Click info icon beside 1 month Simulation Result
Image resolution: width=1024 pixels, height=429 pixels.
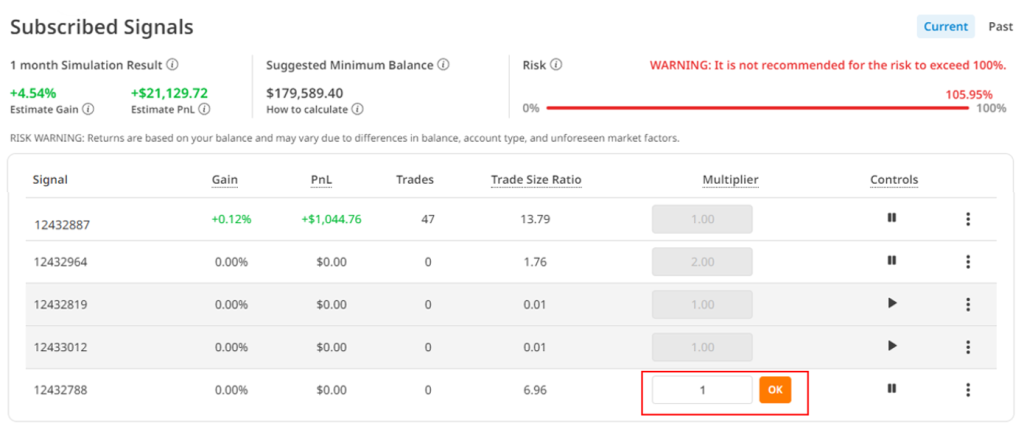(172, 65)
